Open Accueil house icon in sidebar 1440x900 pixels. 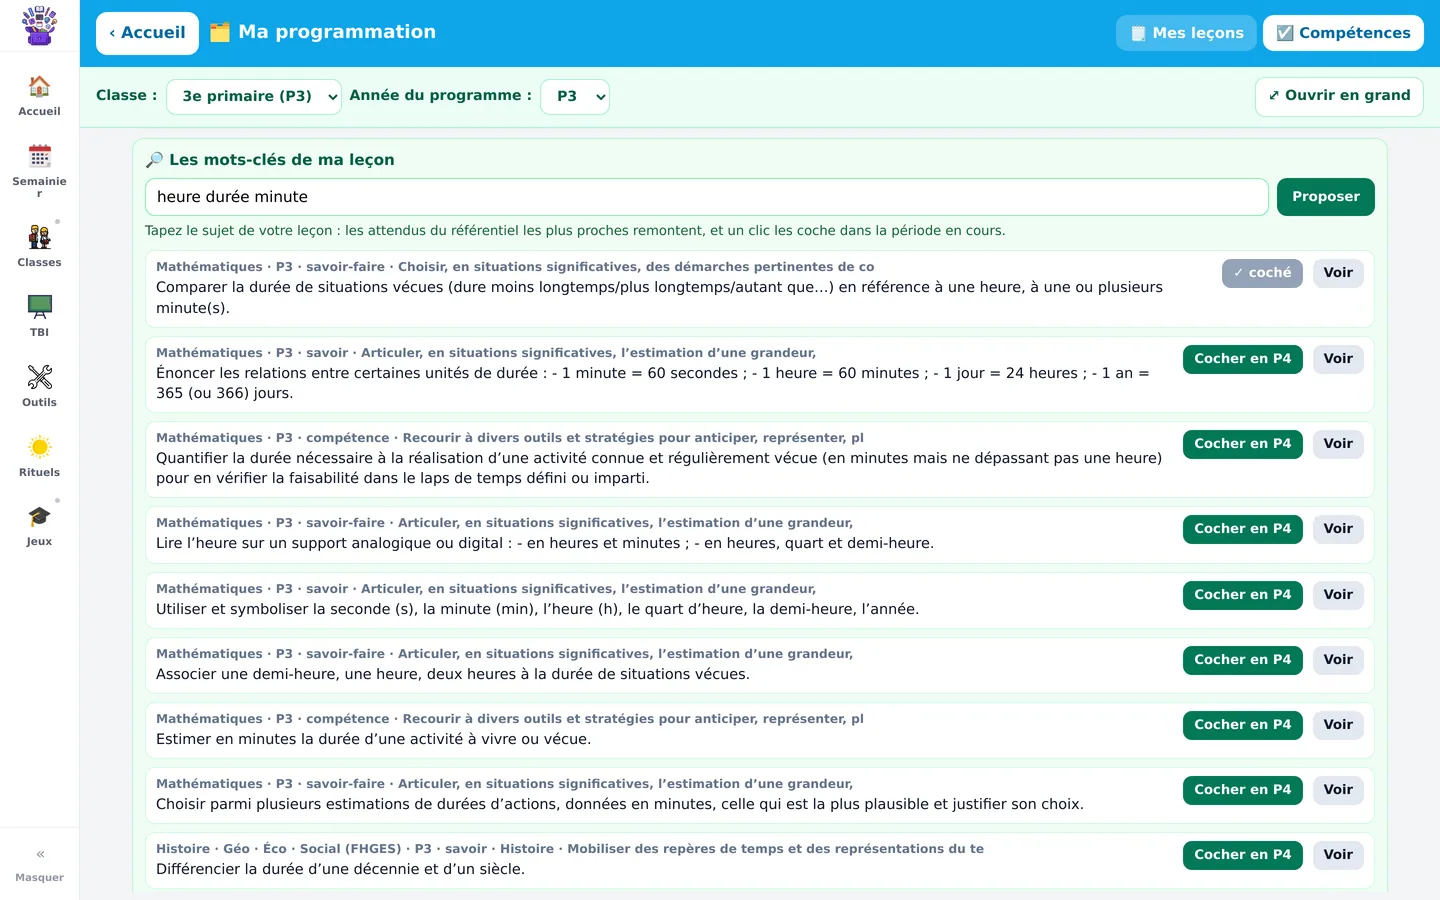pyautogui.click(x=39, y=86)
